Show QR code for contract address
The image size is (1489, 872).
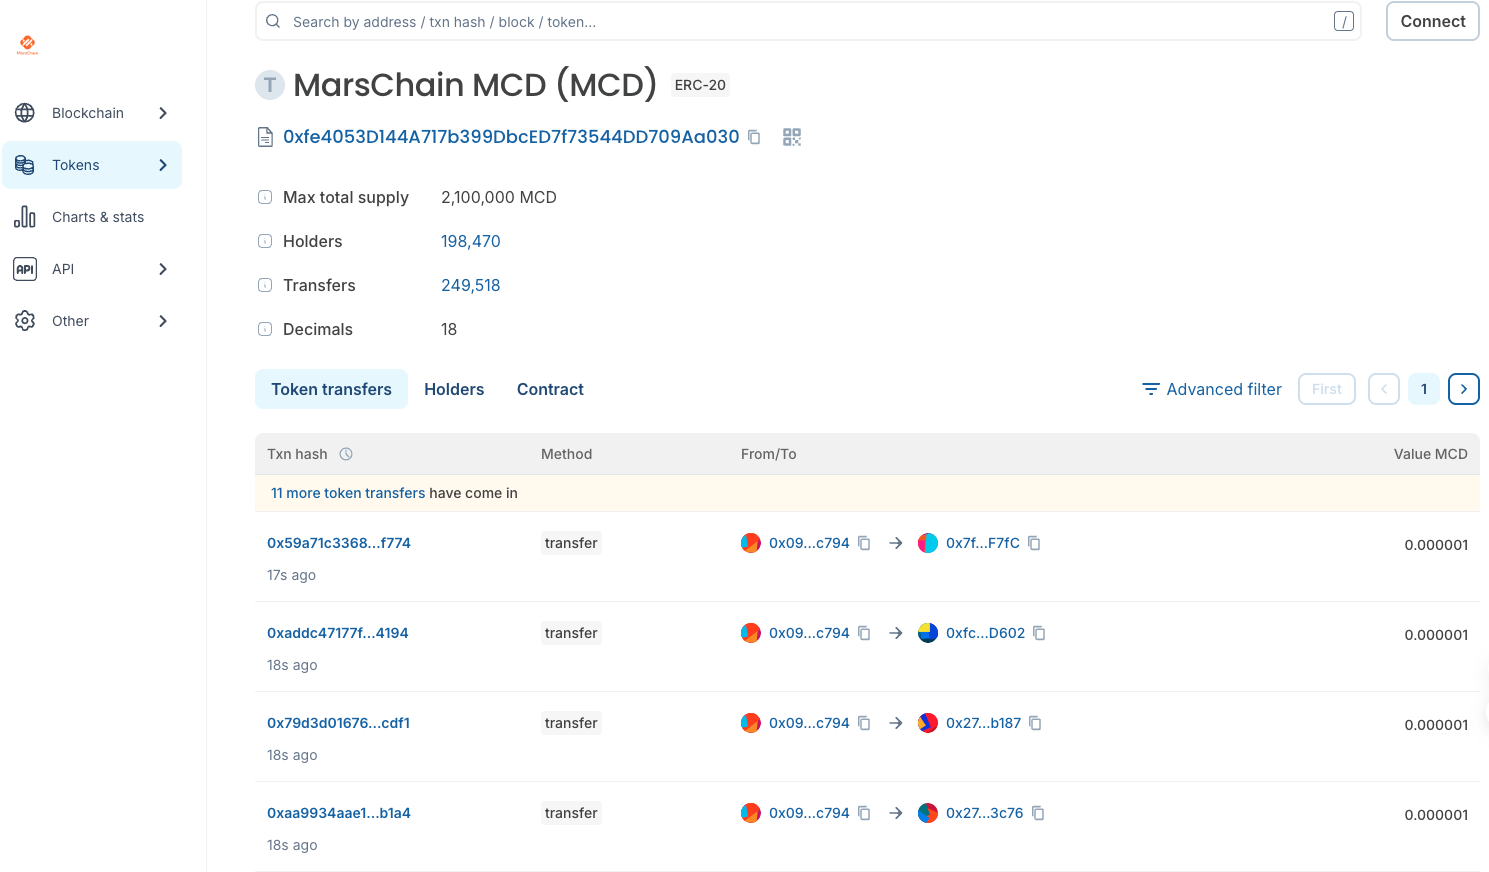tap(791, 137)
